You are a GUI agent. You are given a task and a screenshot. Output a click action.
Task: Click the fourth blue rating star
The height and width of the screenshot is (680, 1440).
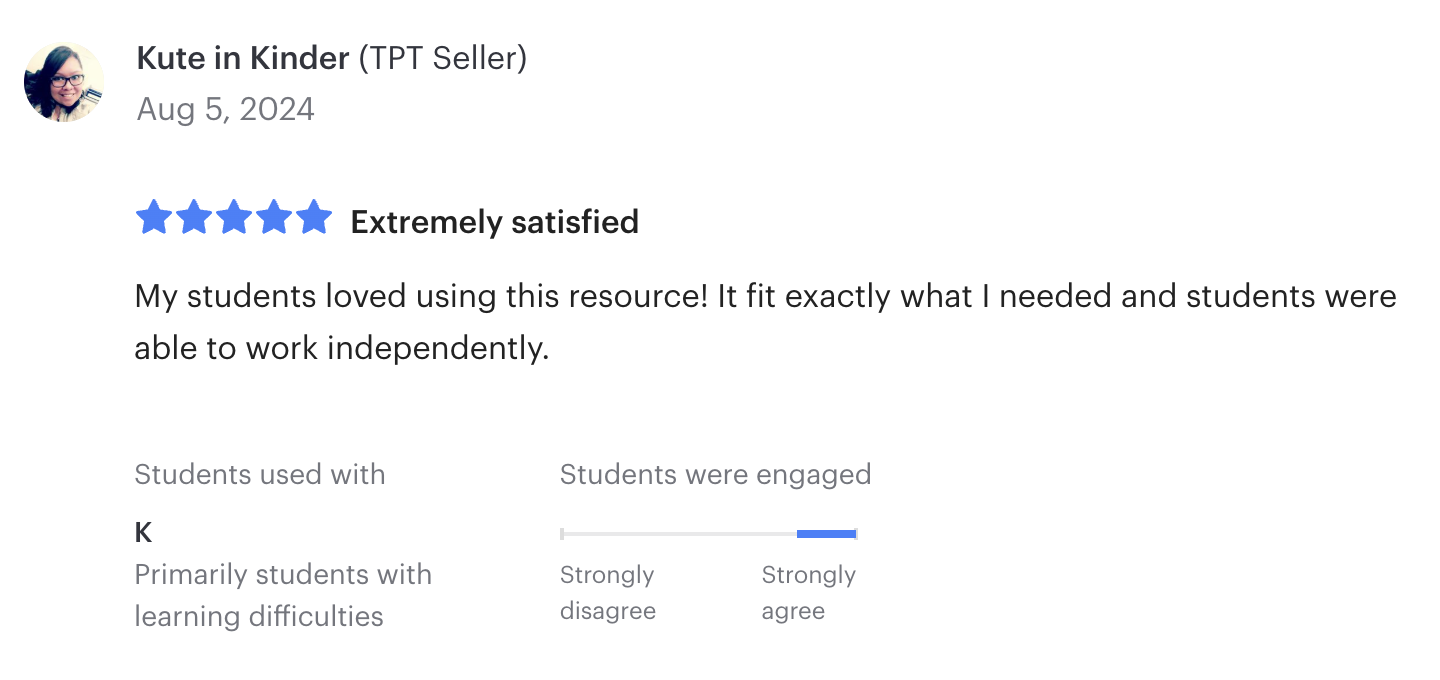coord(273,218)
